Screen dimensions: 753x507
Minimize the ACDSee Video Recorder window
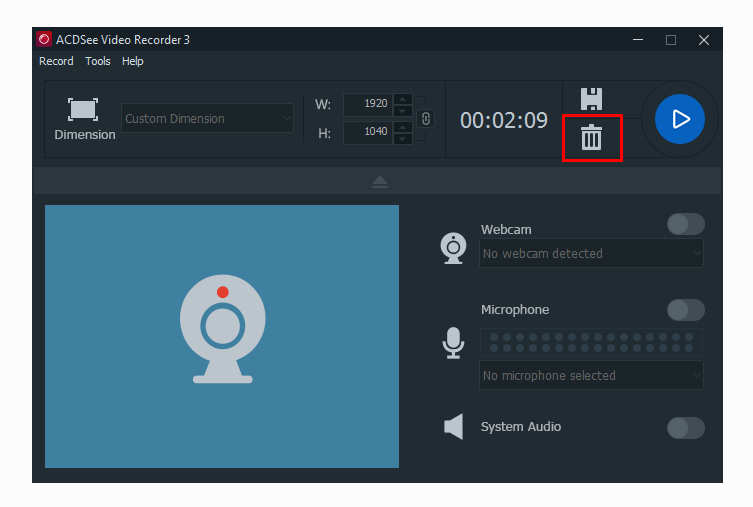point(638,40)
